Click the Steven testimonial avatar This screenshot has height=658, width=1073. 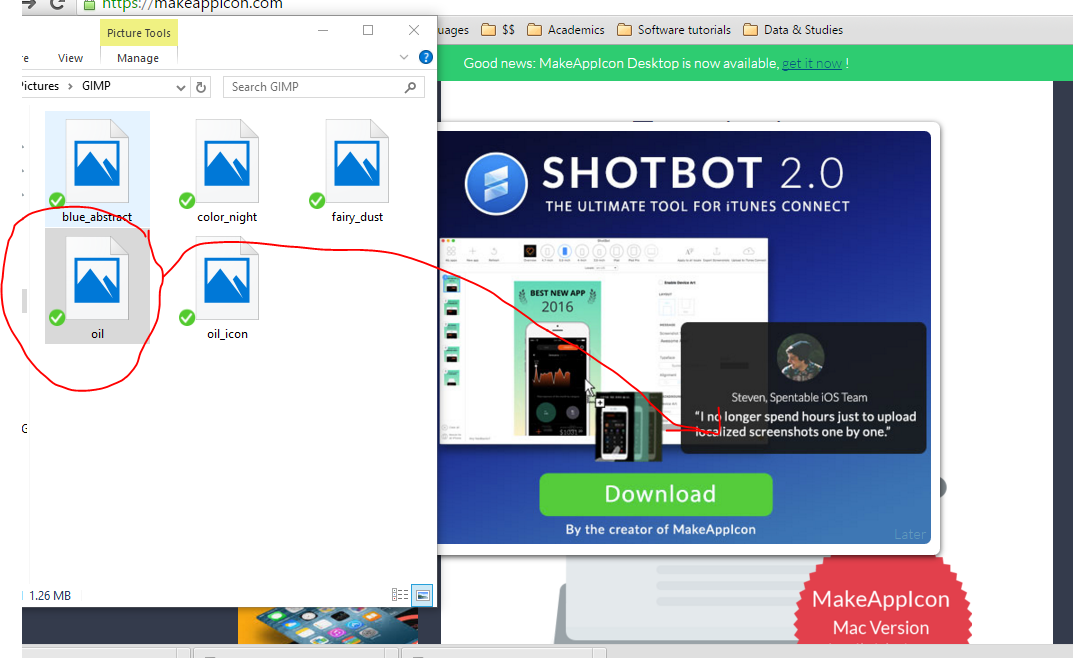[801, 357]
